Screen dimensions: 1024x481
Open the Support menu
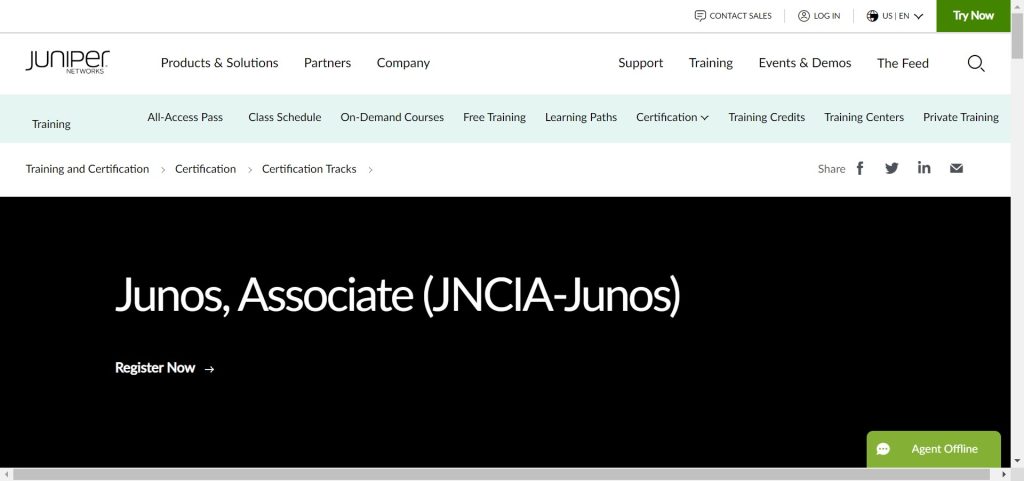[641, 63]
